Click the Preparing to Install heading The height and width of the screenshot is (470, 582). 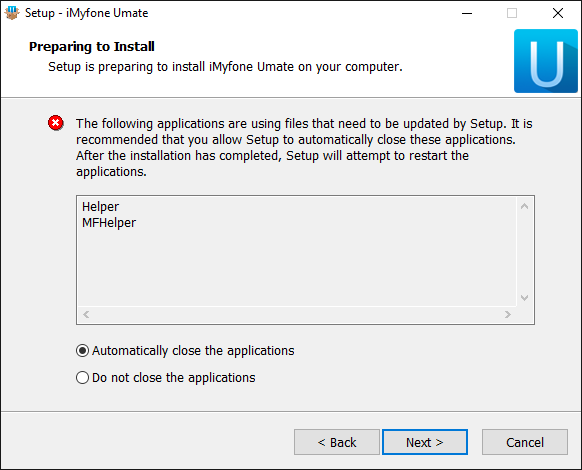click(x=92, y=46)
